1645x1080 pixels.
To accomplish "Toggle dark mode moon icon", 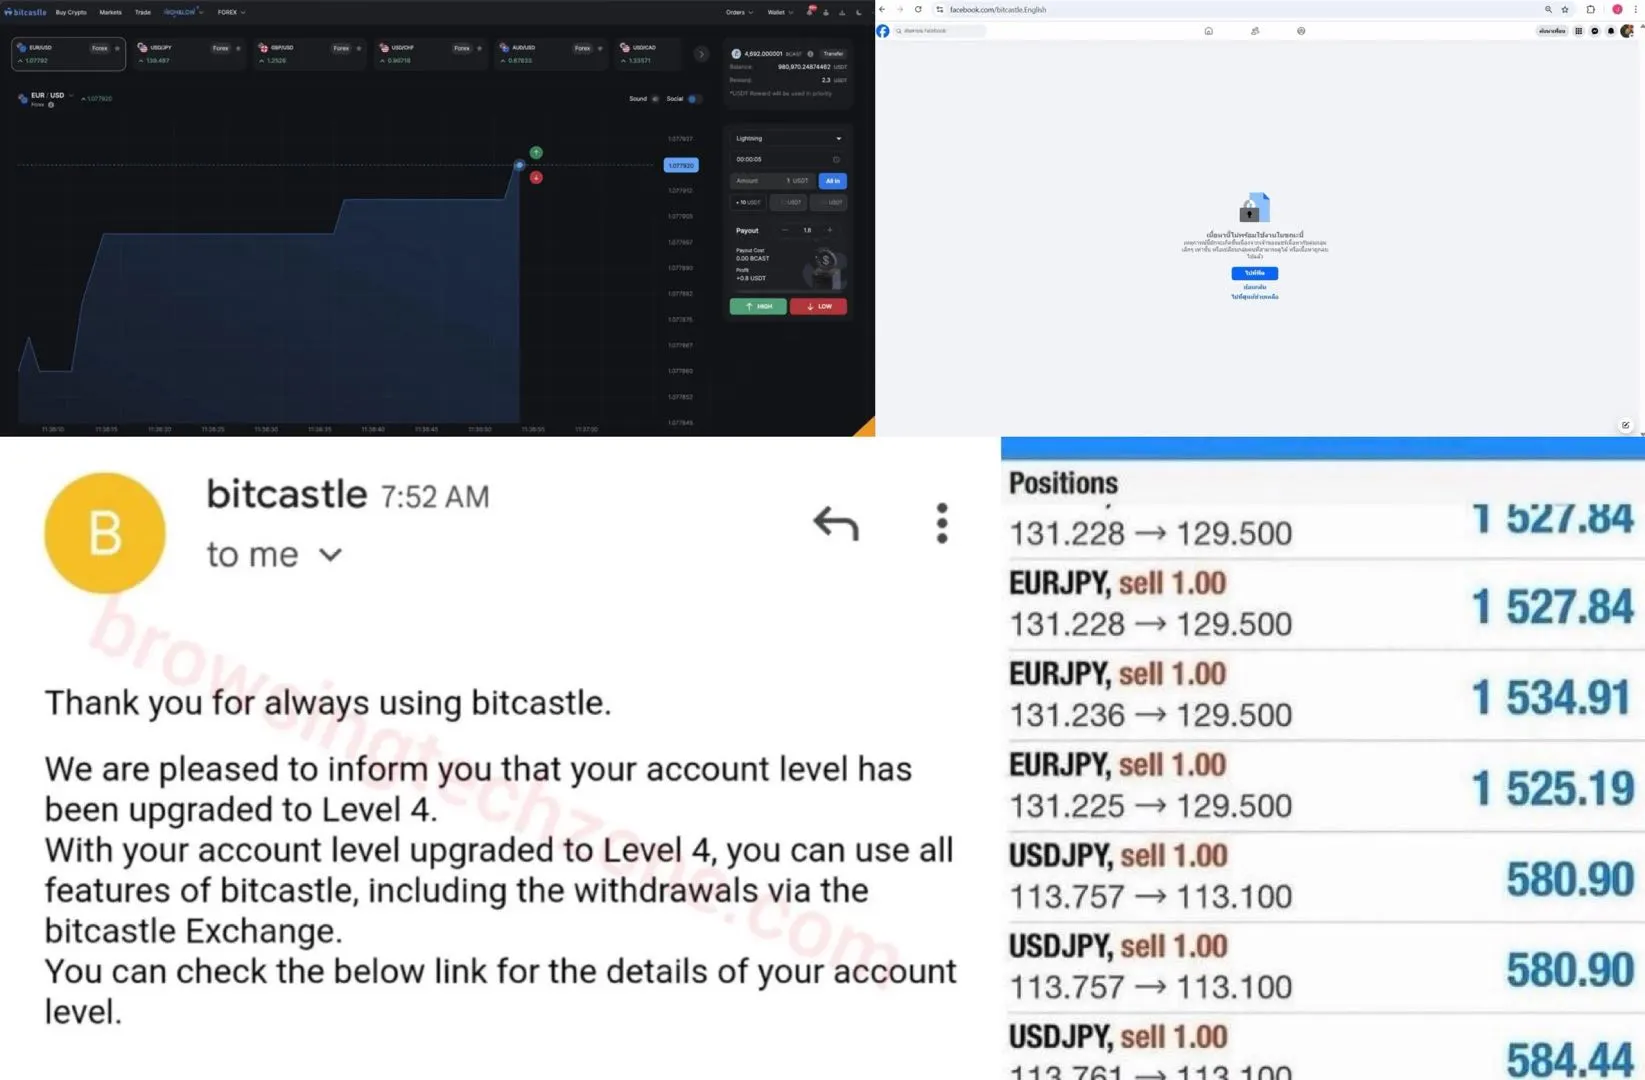I will pyautogui.click(x=859, y=12).
